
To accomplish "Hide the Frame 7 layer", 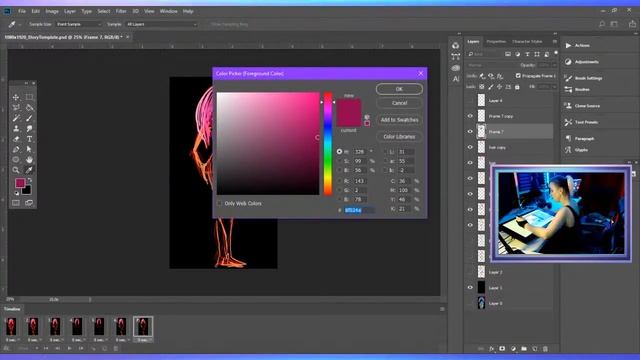I will point(470,131).
